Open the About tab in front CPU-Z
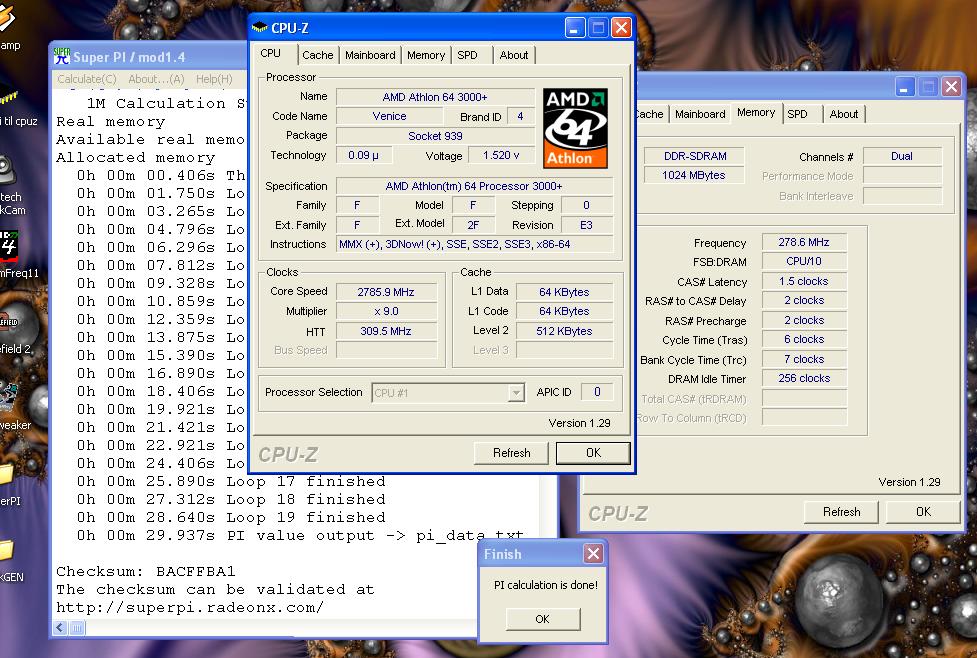Screen dimensions: 977x658 coord(513,55)
